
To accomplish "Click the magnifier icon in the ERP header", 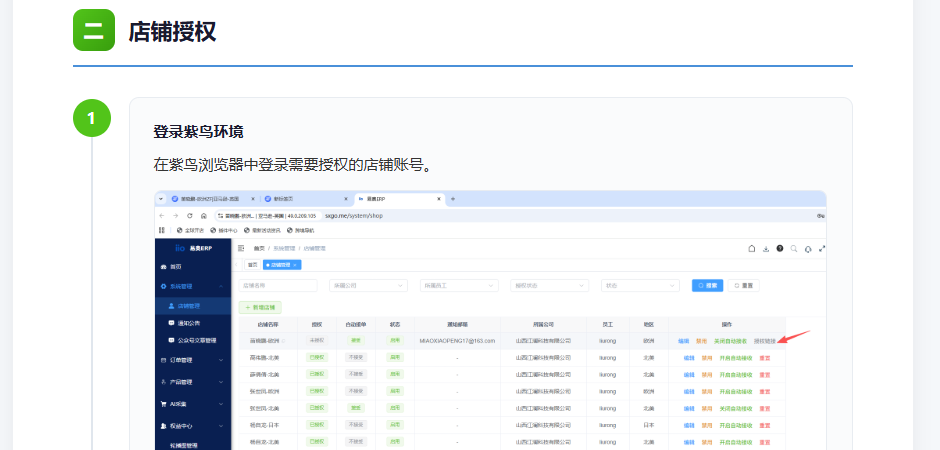I will [x=794, y=249].
